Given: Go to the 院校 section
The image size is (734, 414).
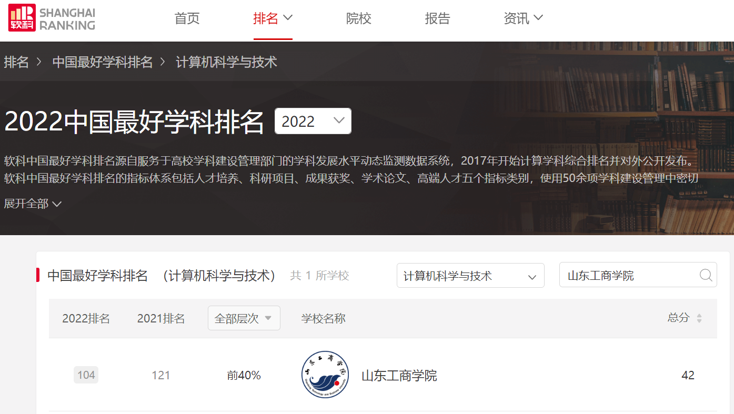Looking at the screenshot, I should 359,18.
